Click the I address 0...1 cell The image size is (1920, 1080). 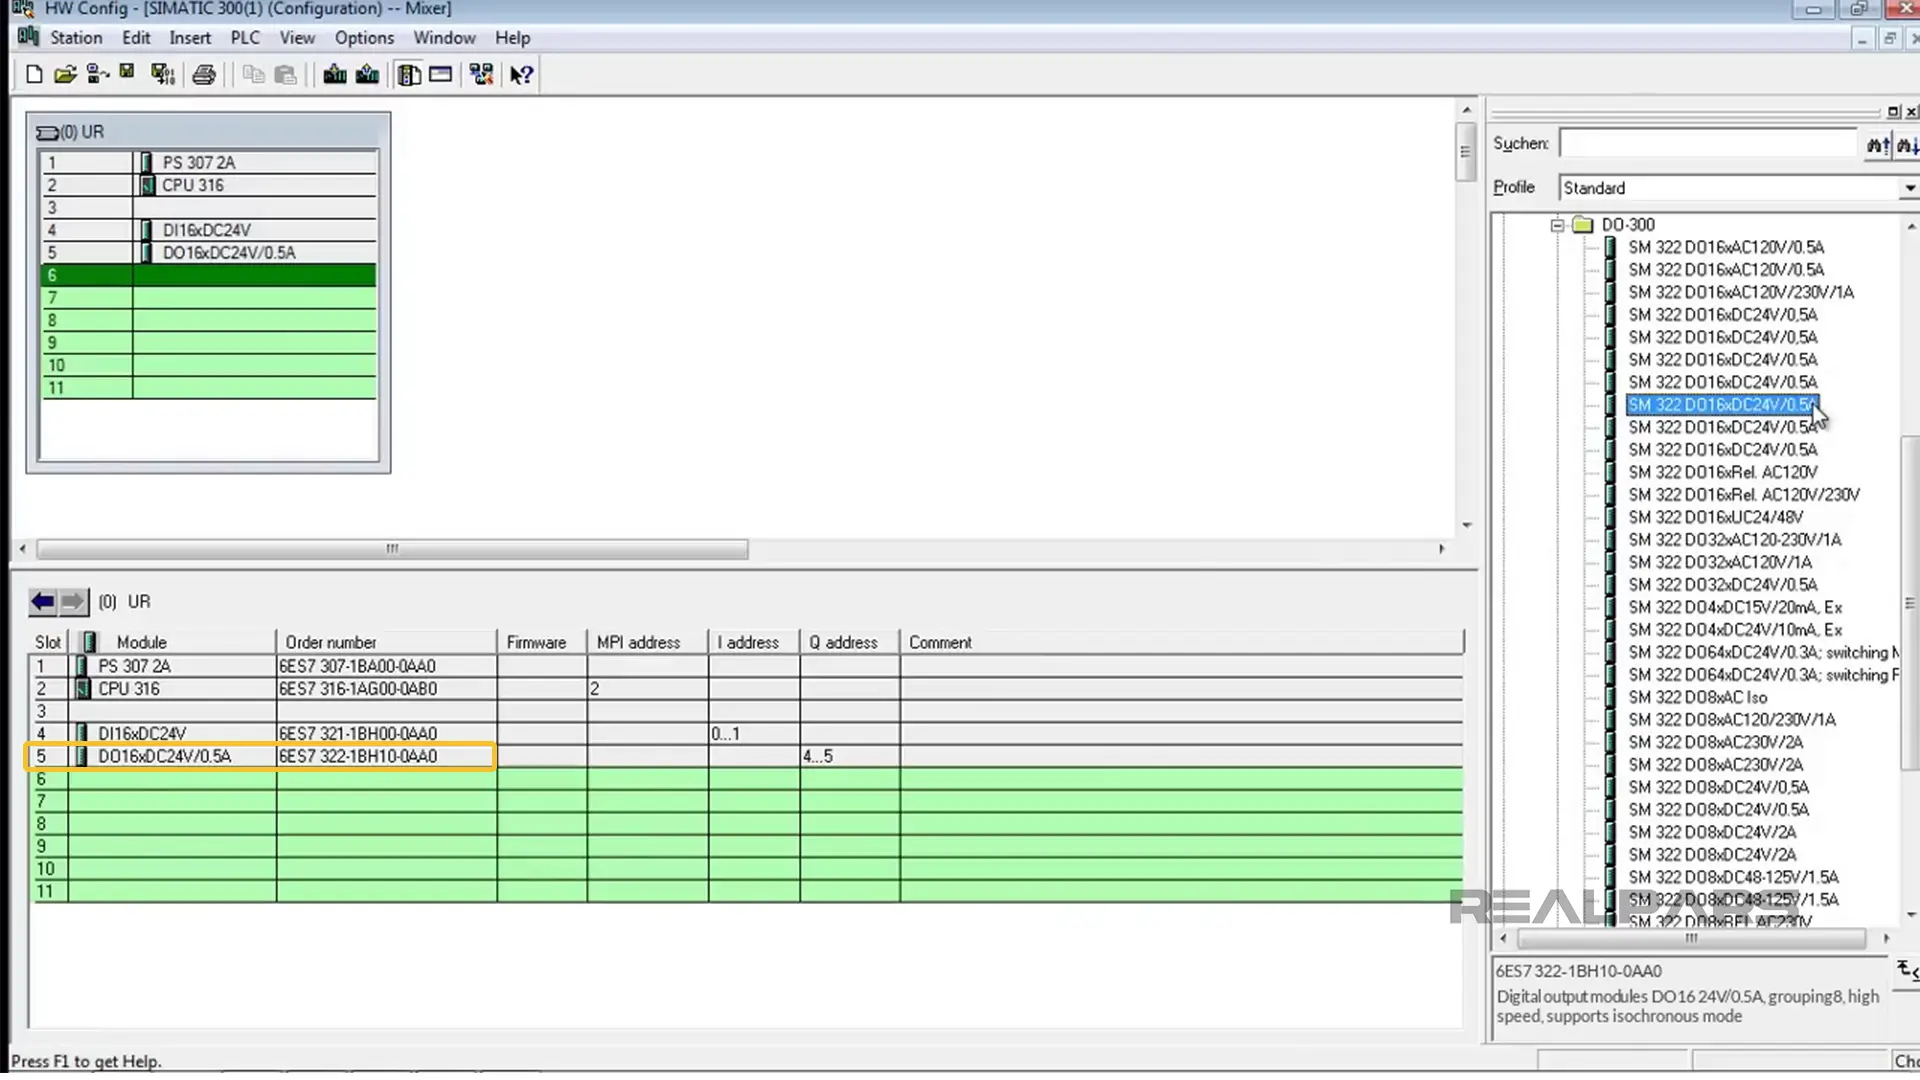(x=753, y=734)
